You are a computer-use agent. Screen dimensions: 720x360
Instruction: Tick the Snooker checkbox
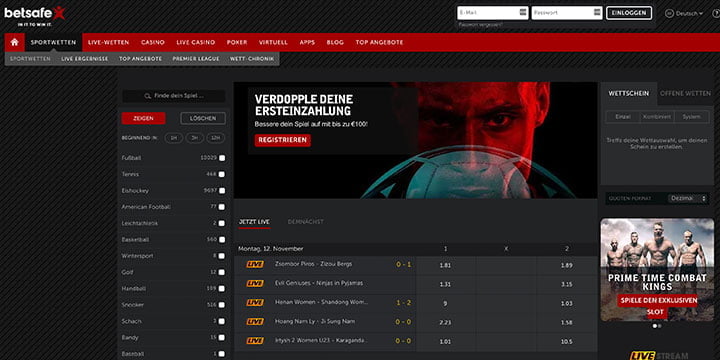(x=222, y=305)
